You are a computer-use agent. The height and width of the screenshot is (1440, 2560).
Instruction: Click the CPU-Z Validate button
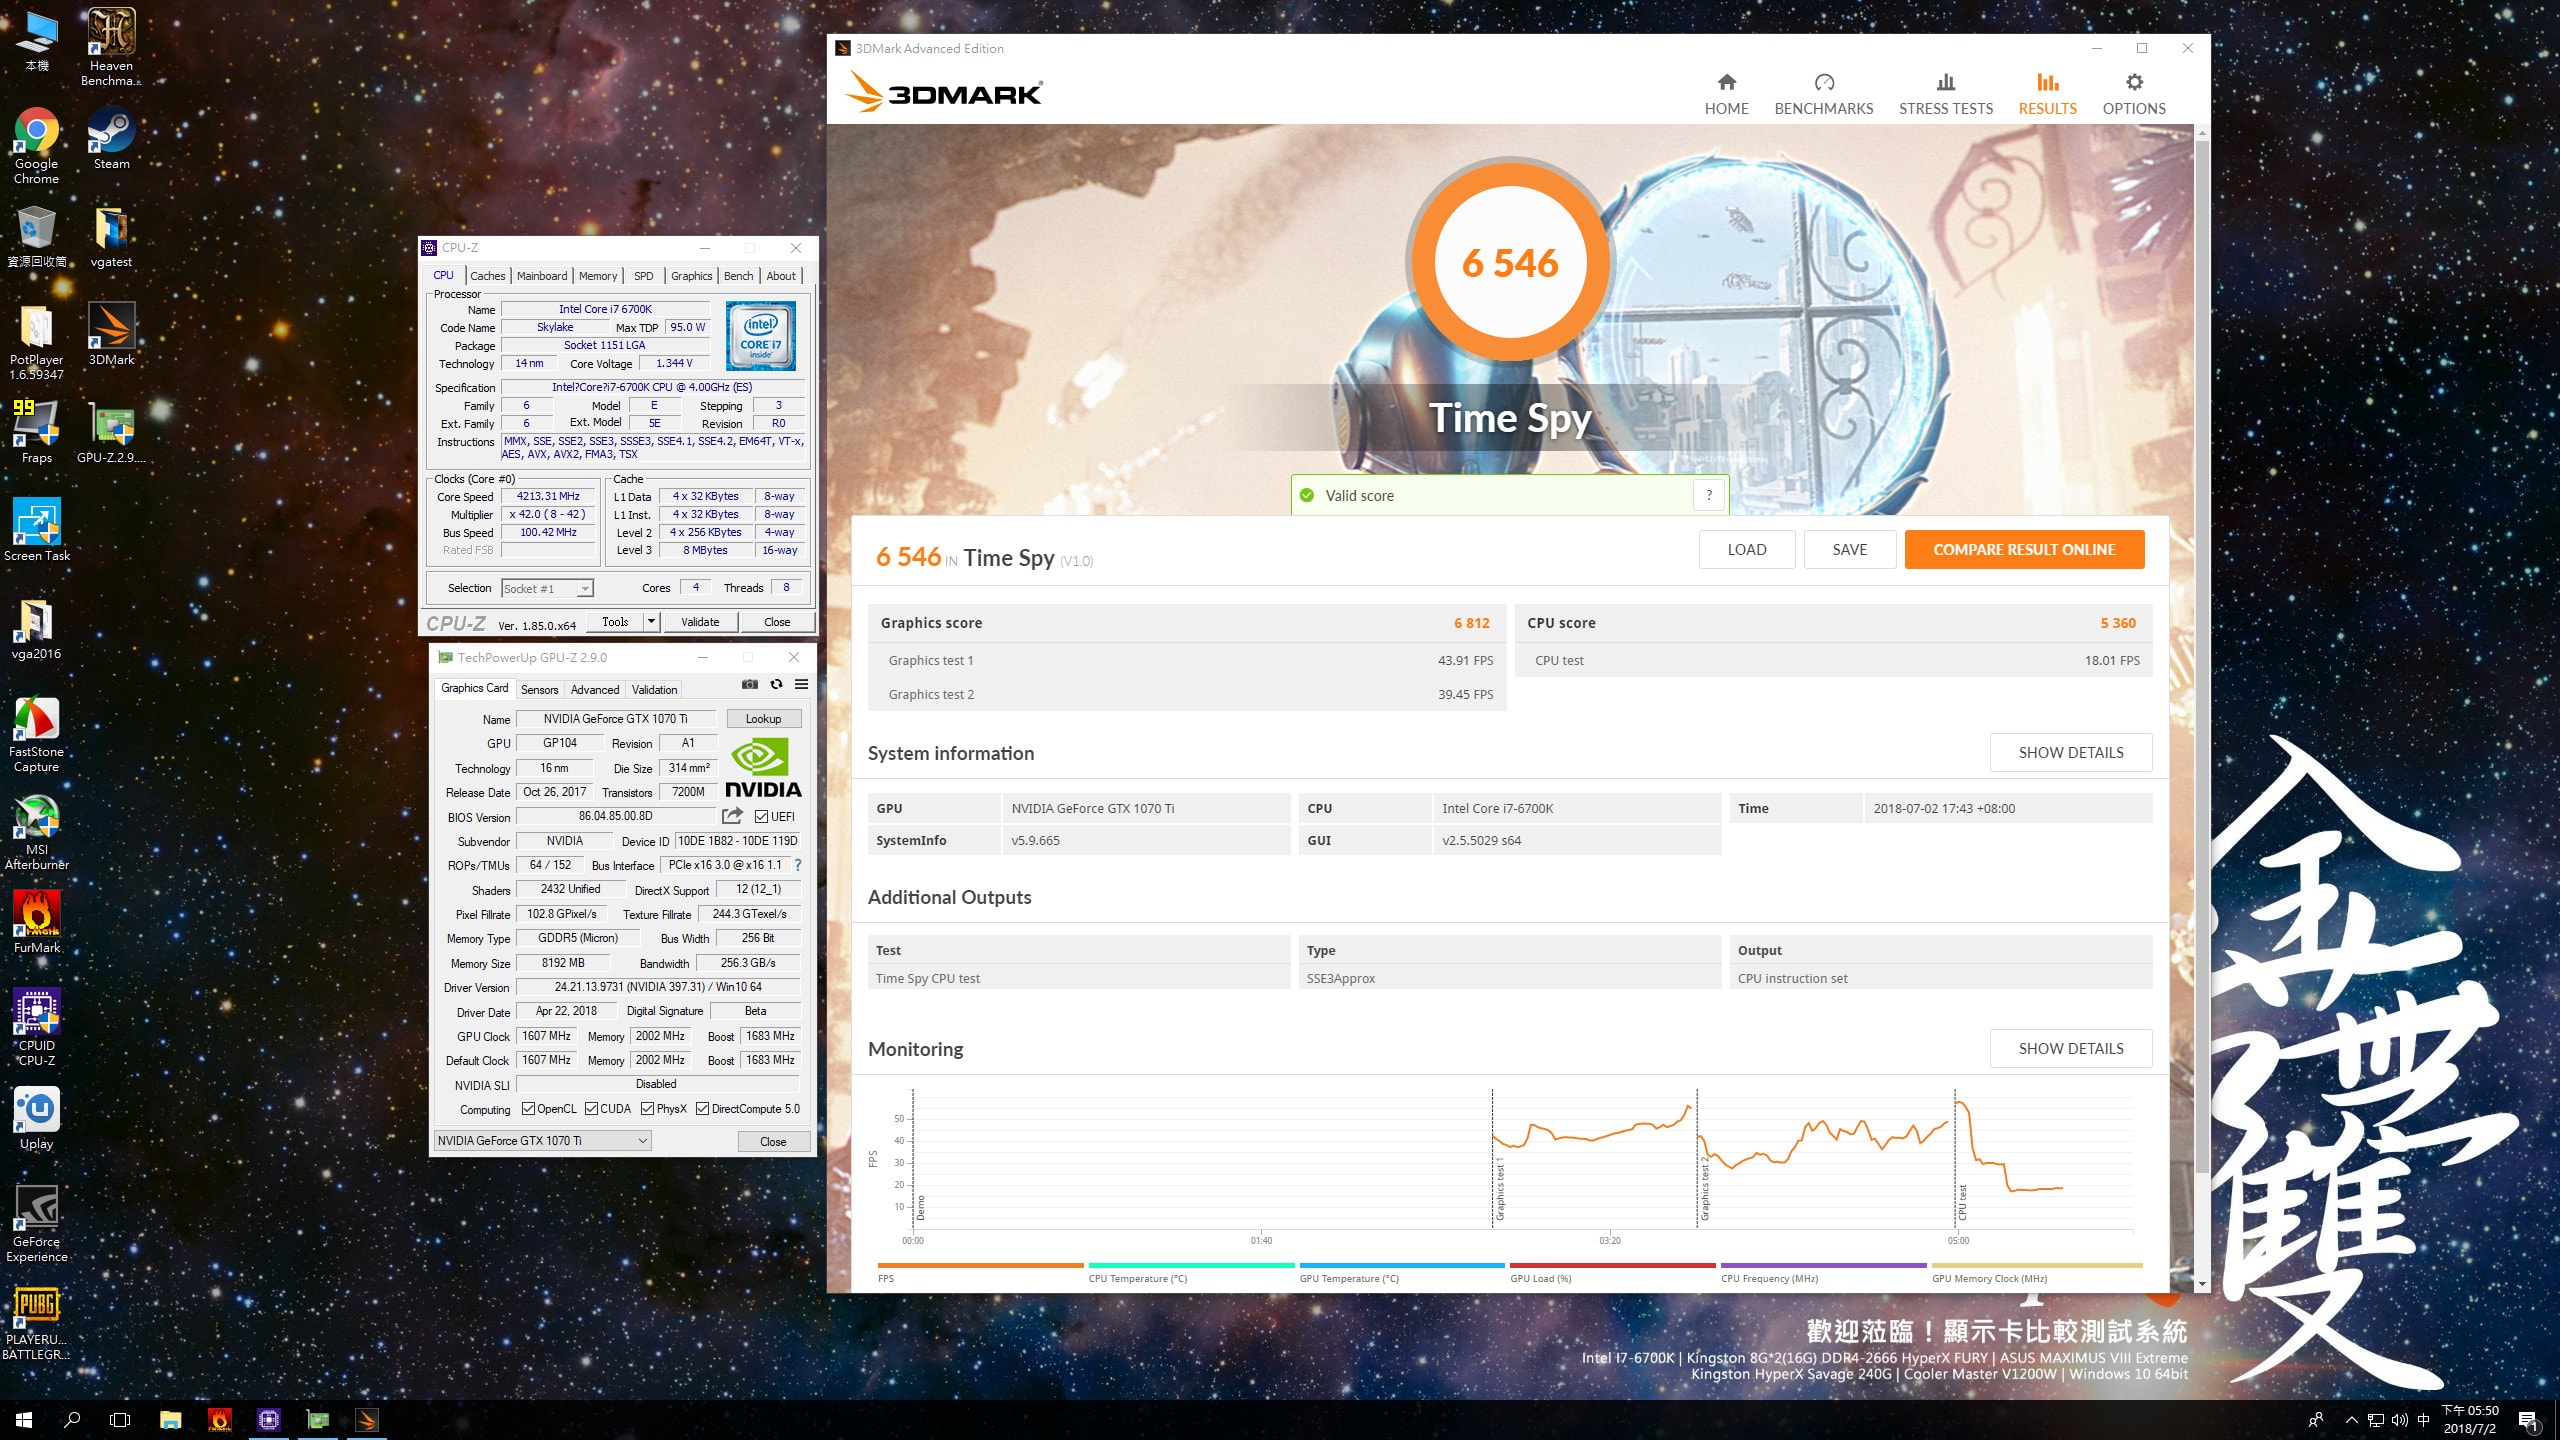coord(700,621)
